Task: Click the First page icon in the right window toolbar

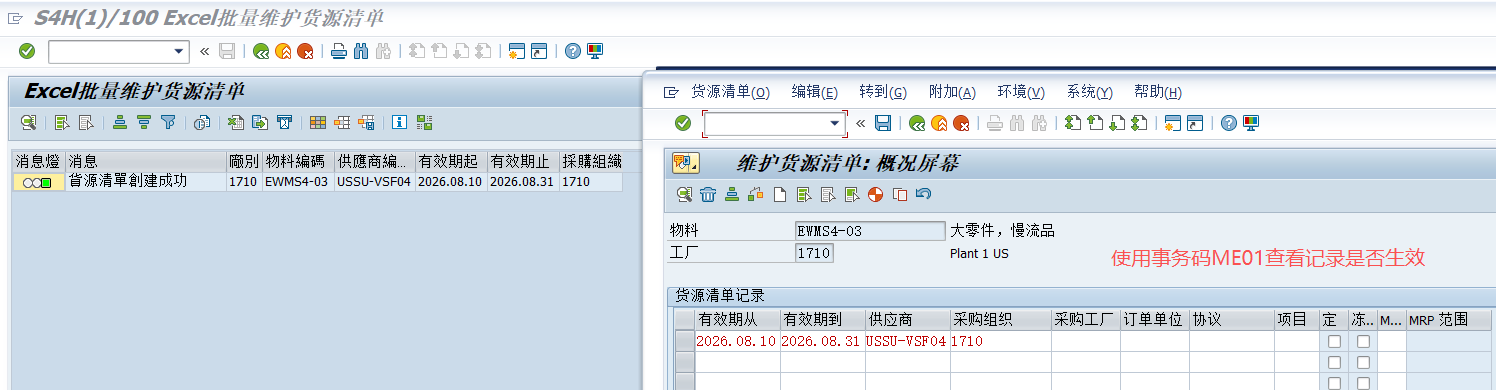Action: click(x=1072, y=123)
